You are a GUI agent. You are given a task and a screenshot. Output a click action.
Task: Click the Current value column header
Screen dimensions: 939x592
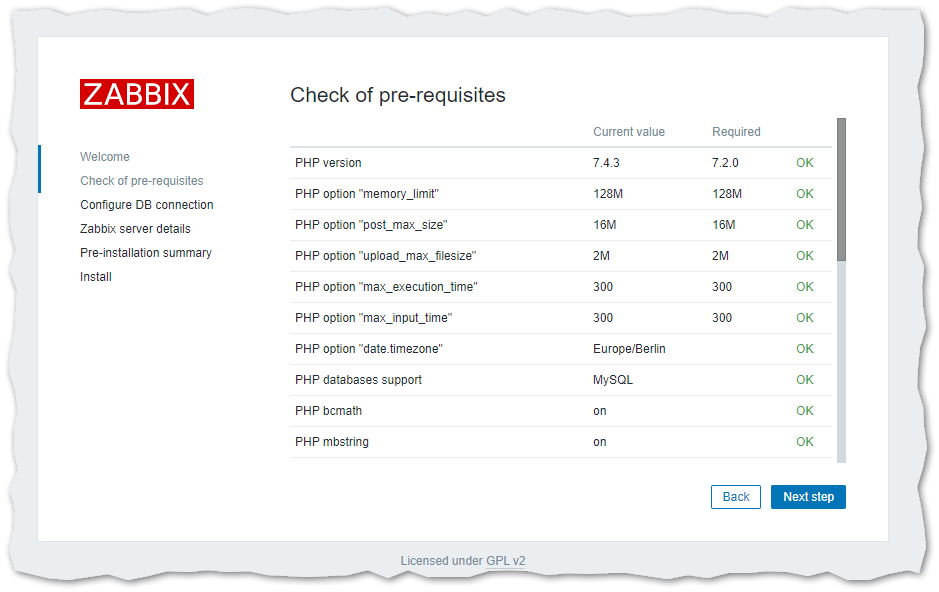click(629, 132)
